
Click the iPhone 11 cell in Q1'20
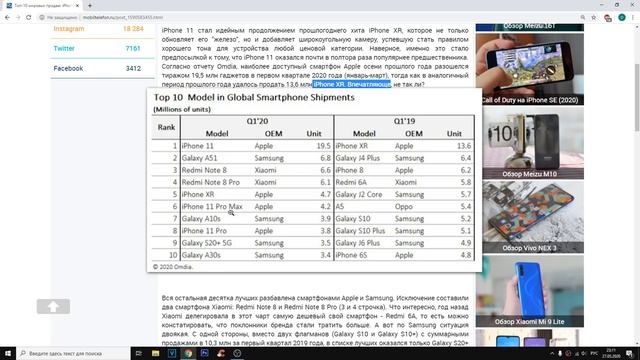click(x=198, y=146)
